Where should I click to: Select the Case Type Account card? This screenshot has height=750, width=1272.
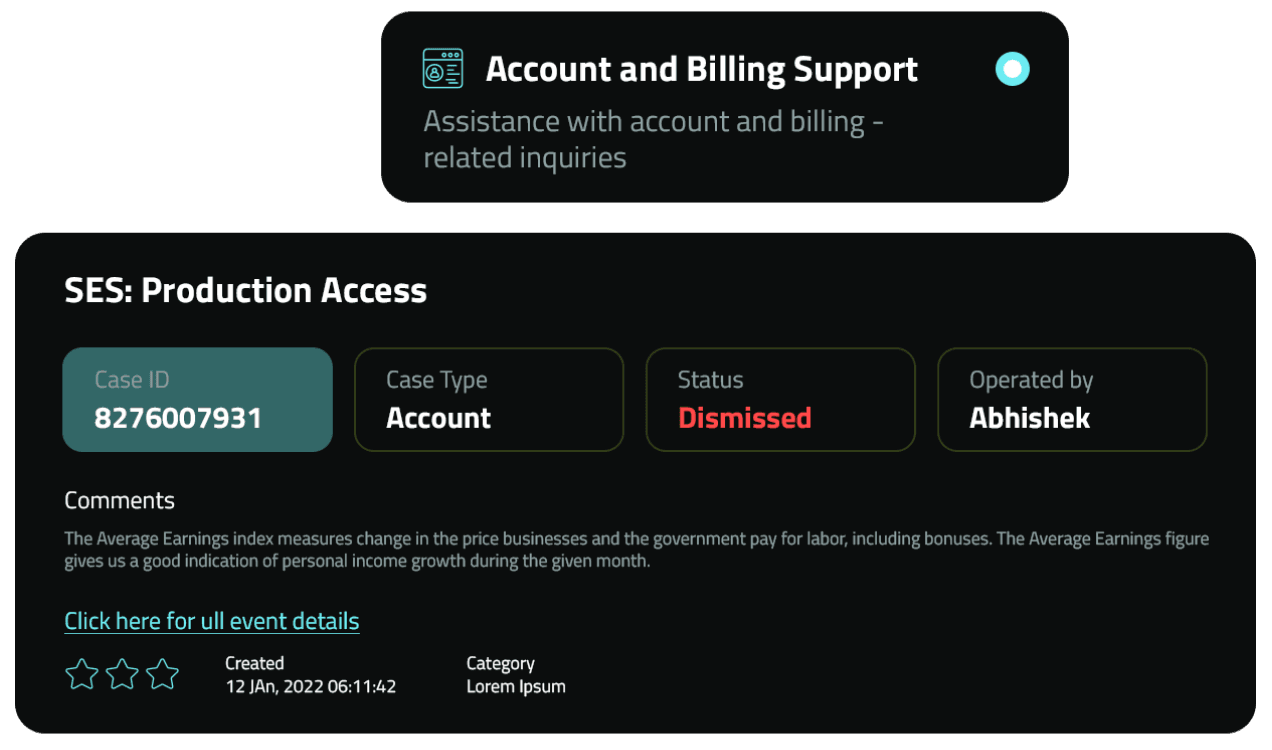pos(489,400)
